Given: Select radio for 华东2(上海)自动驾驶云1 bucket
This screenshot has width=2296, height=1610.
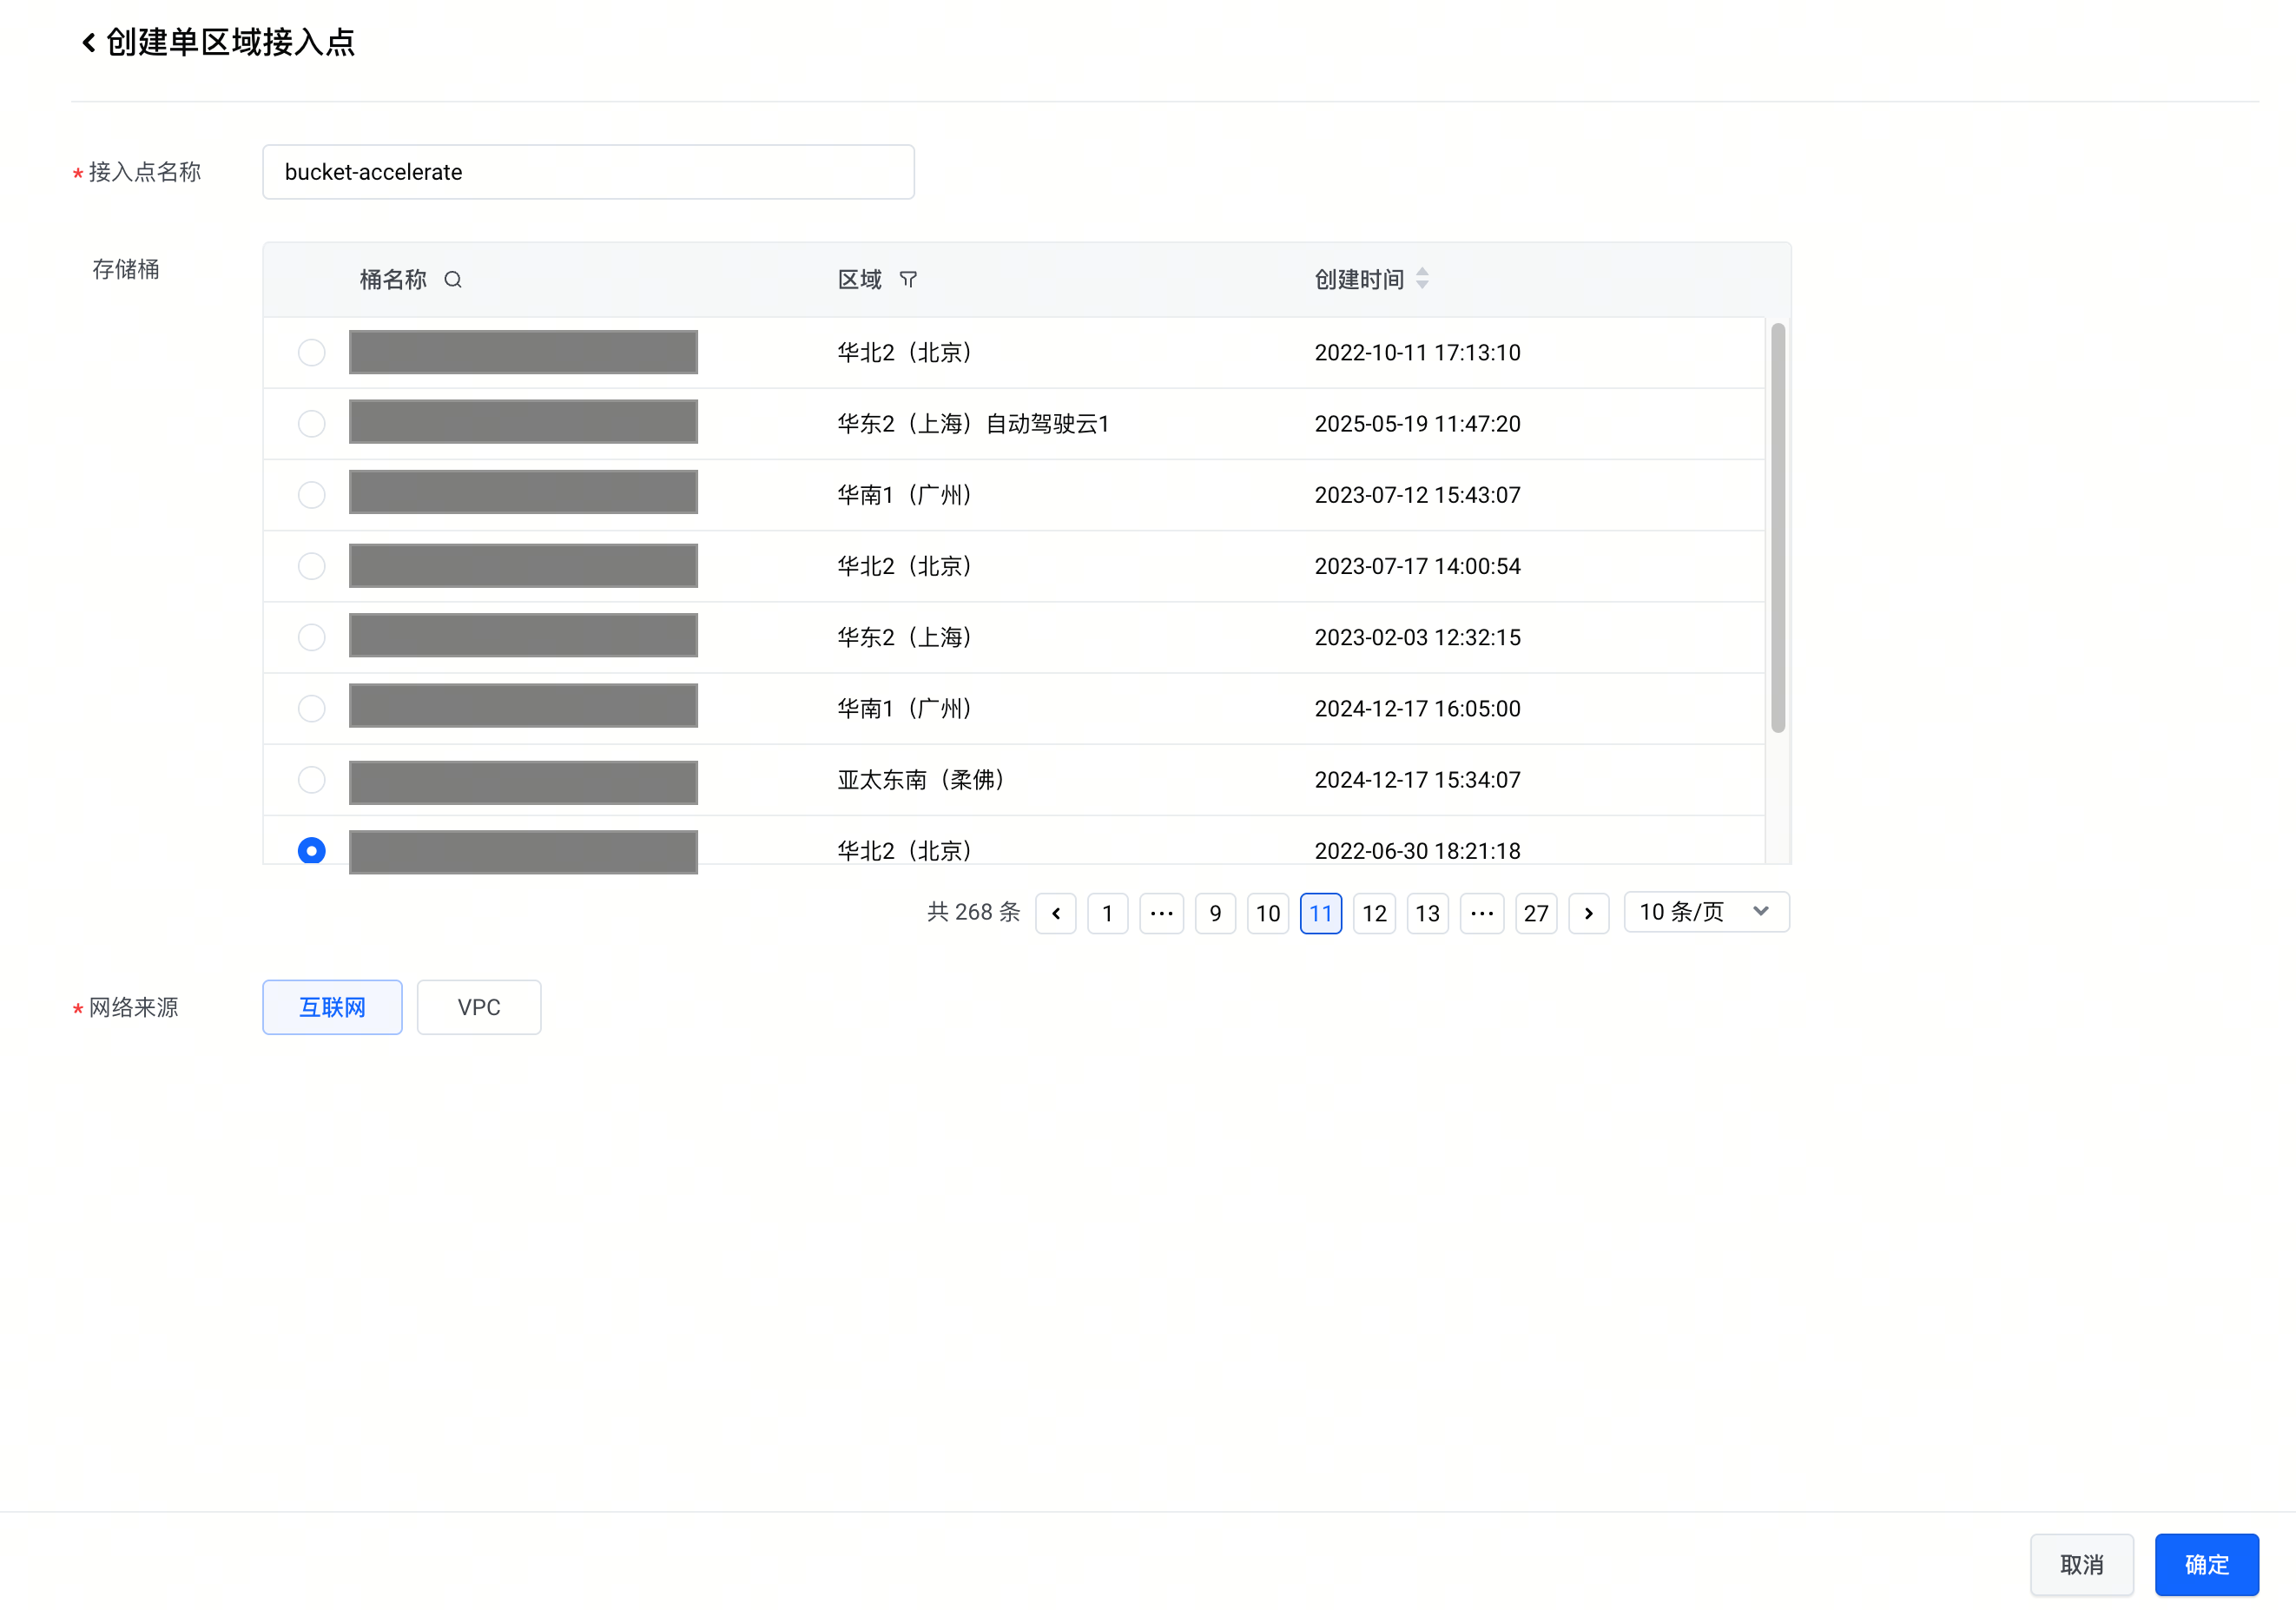Looking at the screenshot, I should pos(312,424).
